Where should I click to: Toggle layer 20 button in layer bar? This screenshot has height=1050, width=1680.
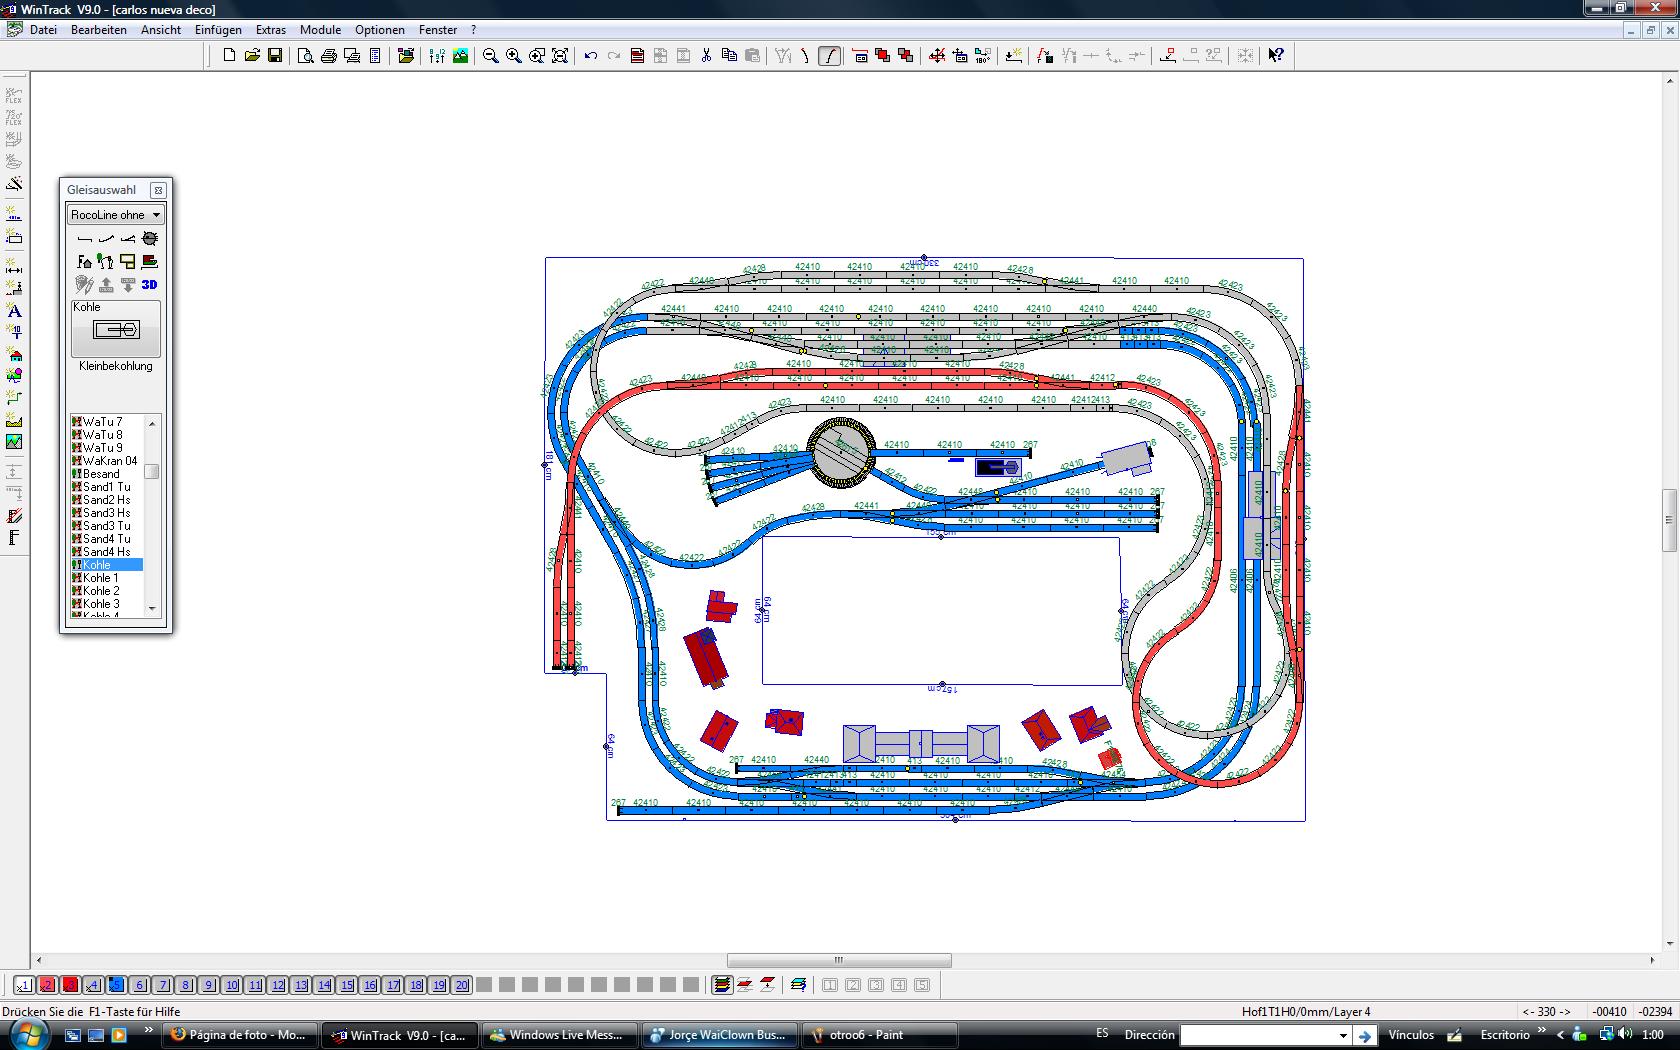(x=461, y=985)
